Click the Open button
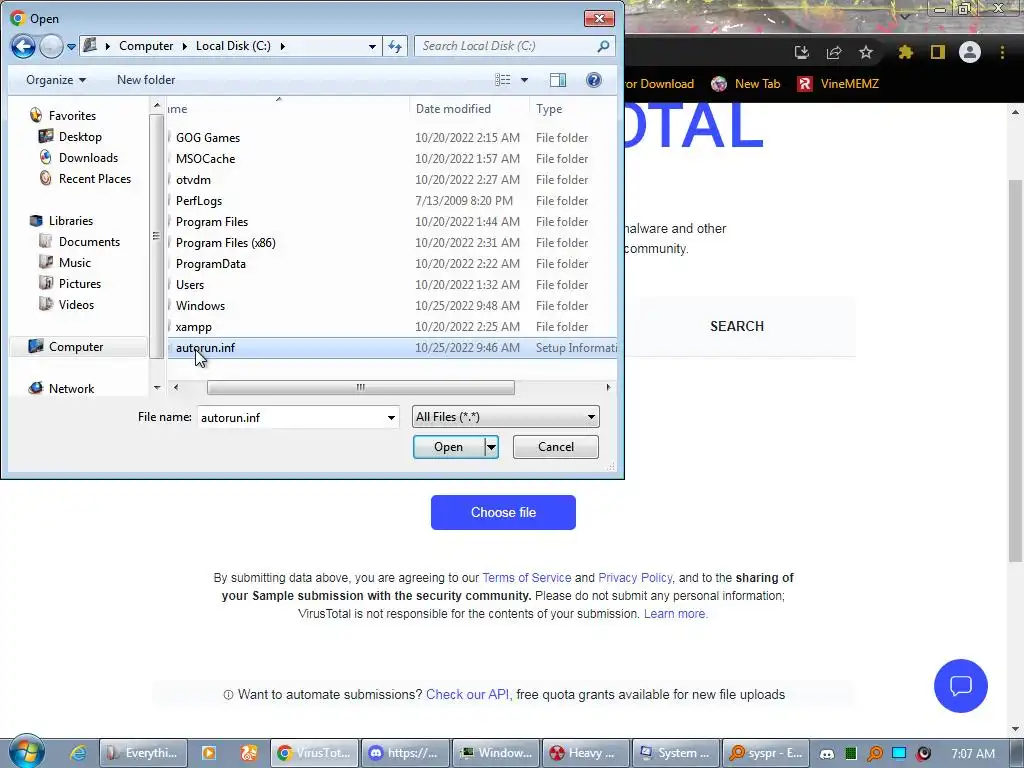Image resolution: width=1024 pixels, height=768 pixels. click(449, 447)
